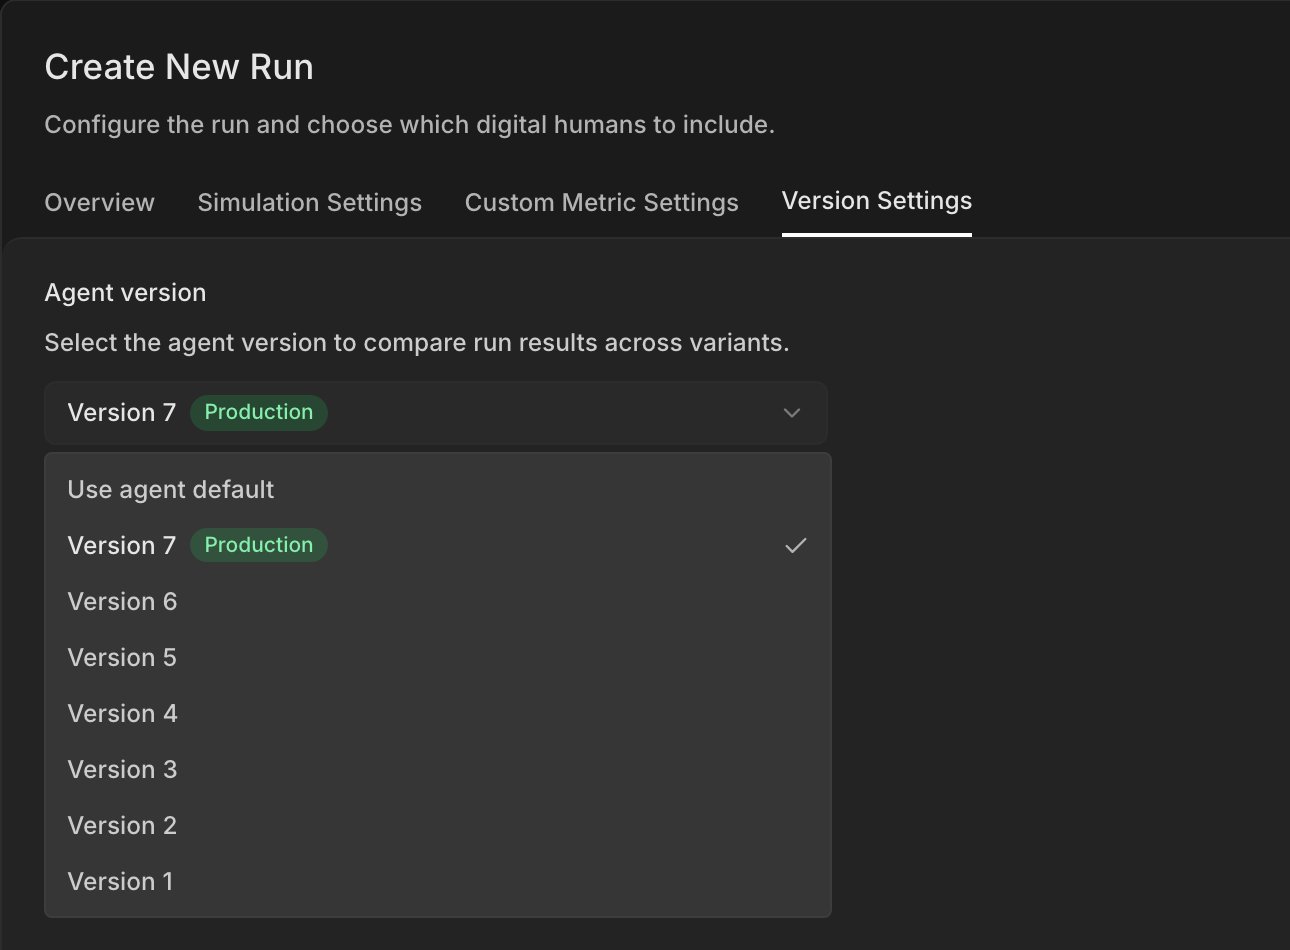Collapse the Agent version dropdown

coord(436,413)
